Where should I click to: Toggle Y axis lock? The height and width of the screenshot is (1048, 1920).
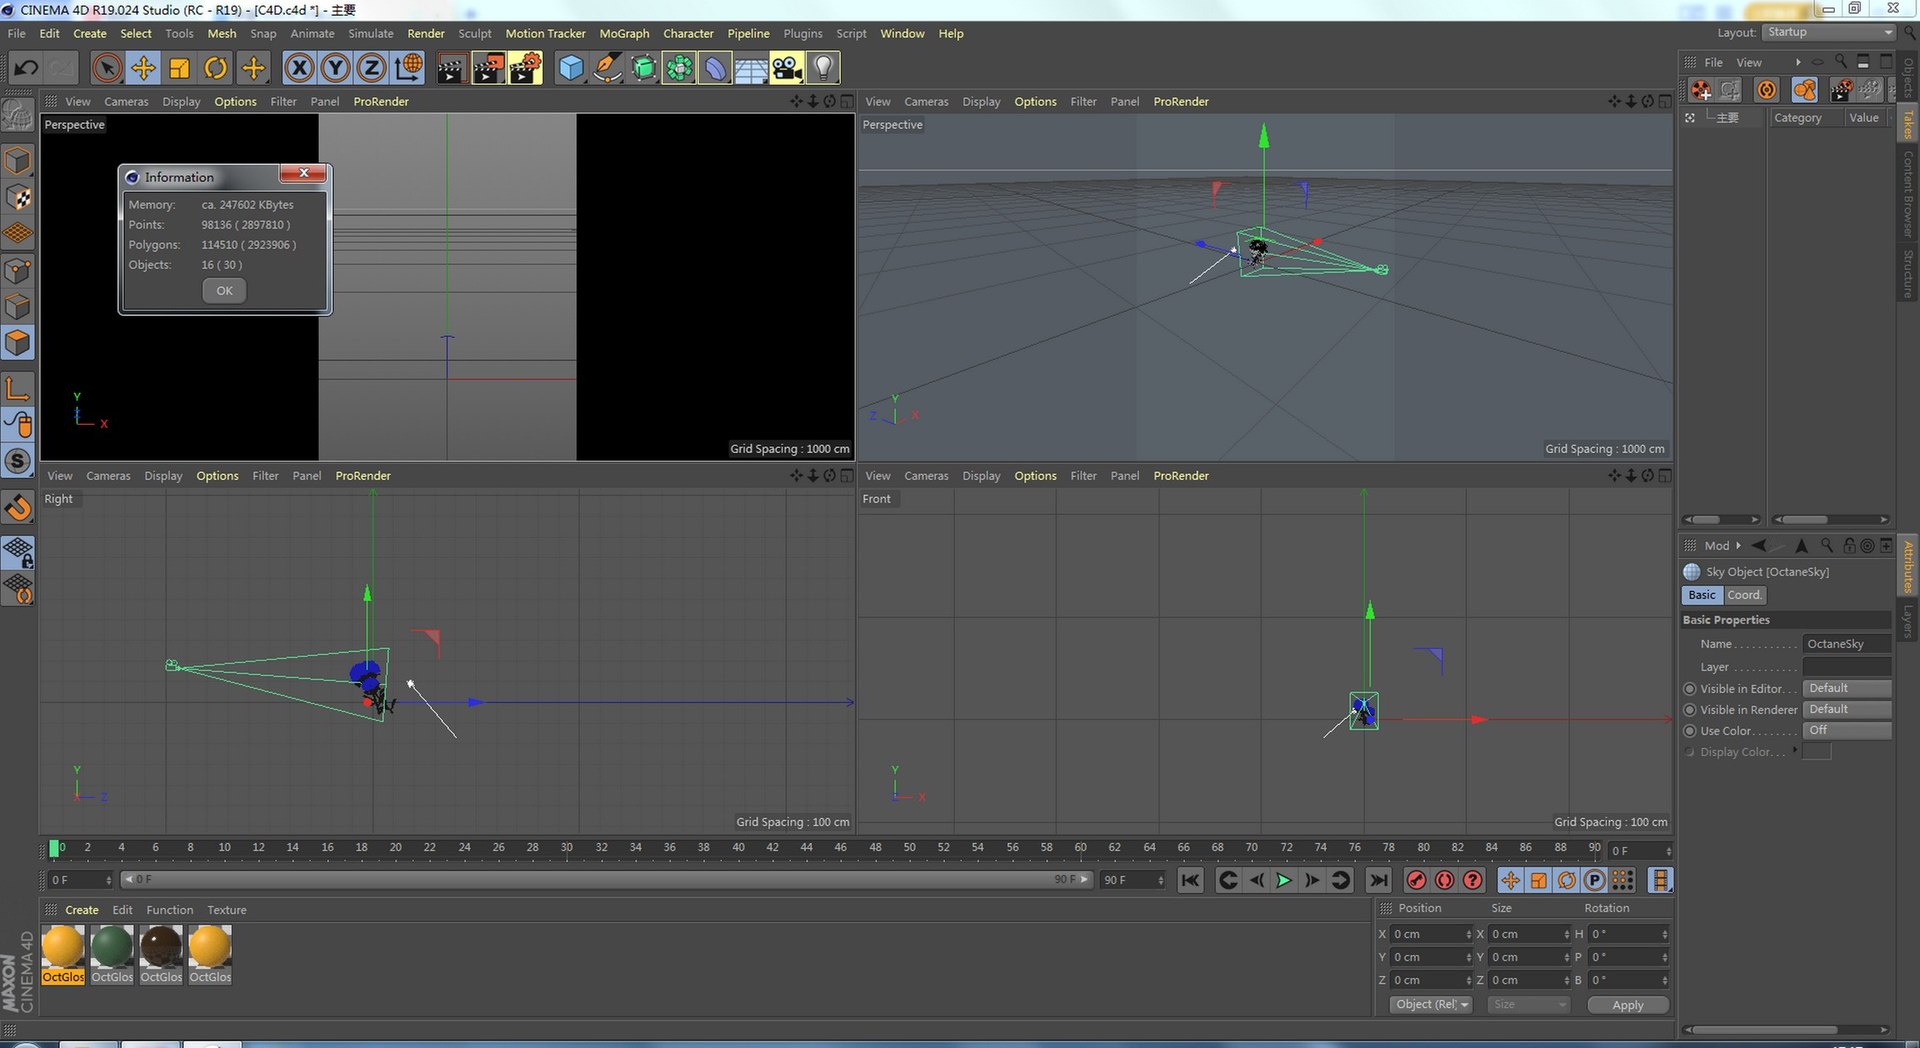(336, 68)
